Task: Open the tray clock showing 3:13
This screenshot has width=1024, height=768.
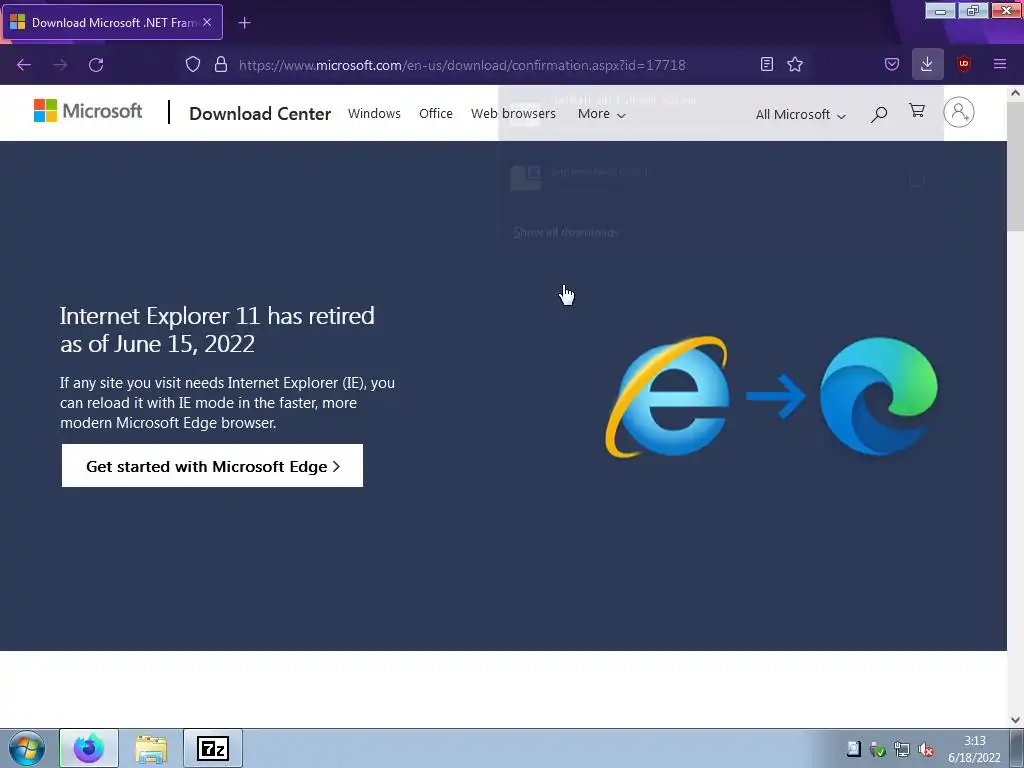Action: click(x=974, y=749)
